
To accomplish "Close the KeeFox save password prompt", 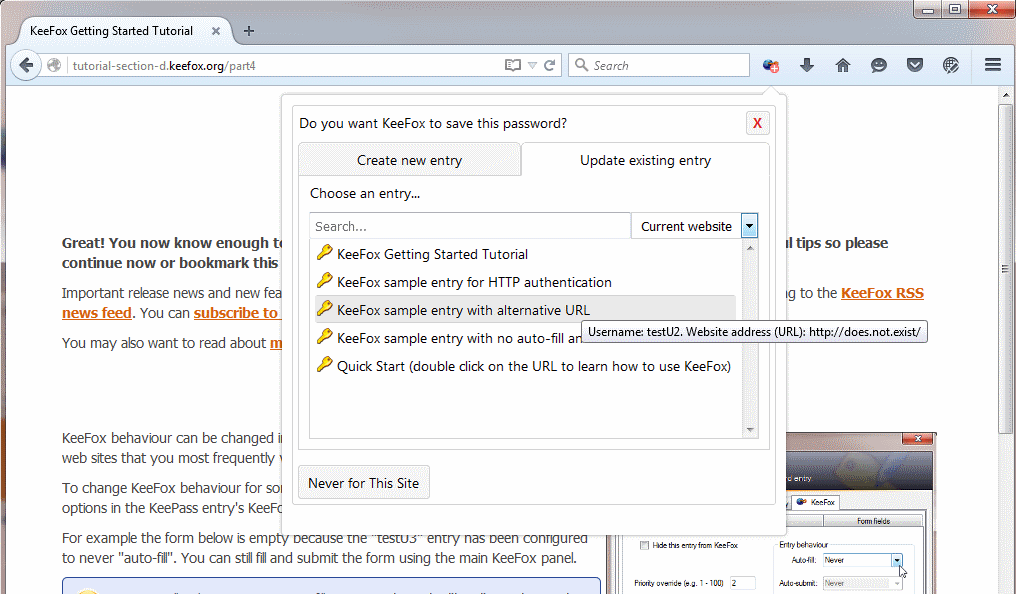I will tap(757, 123).
